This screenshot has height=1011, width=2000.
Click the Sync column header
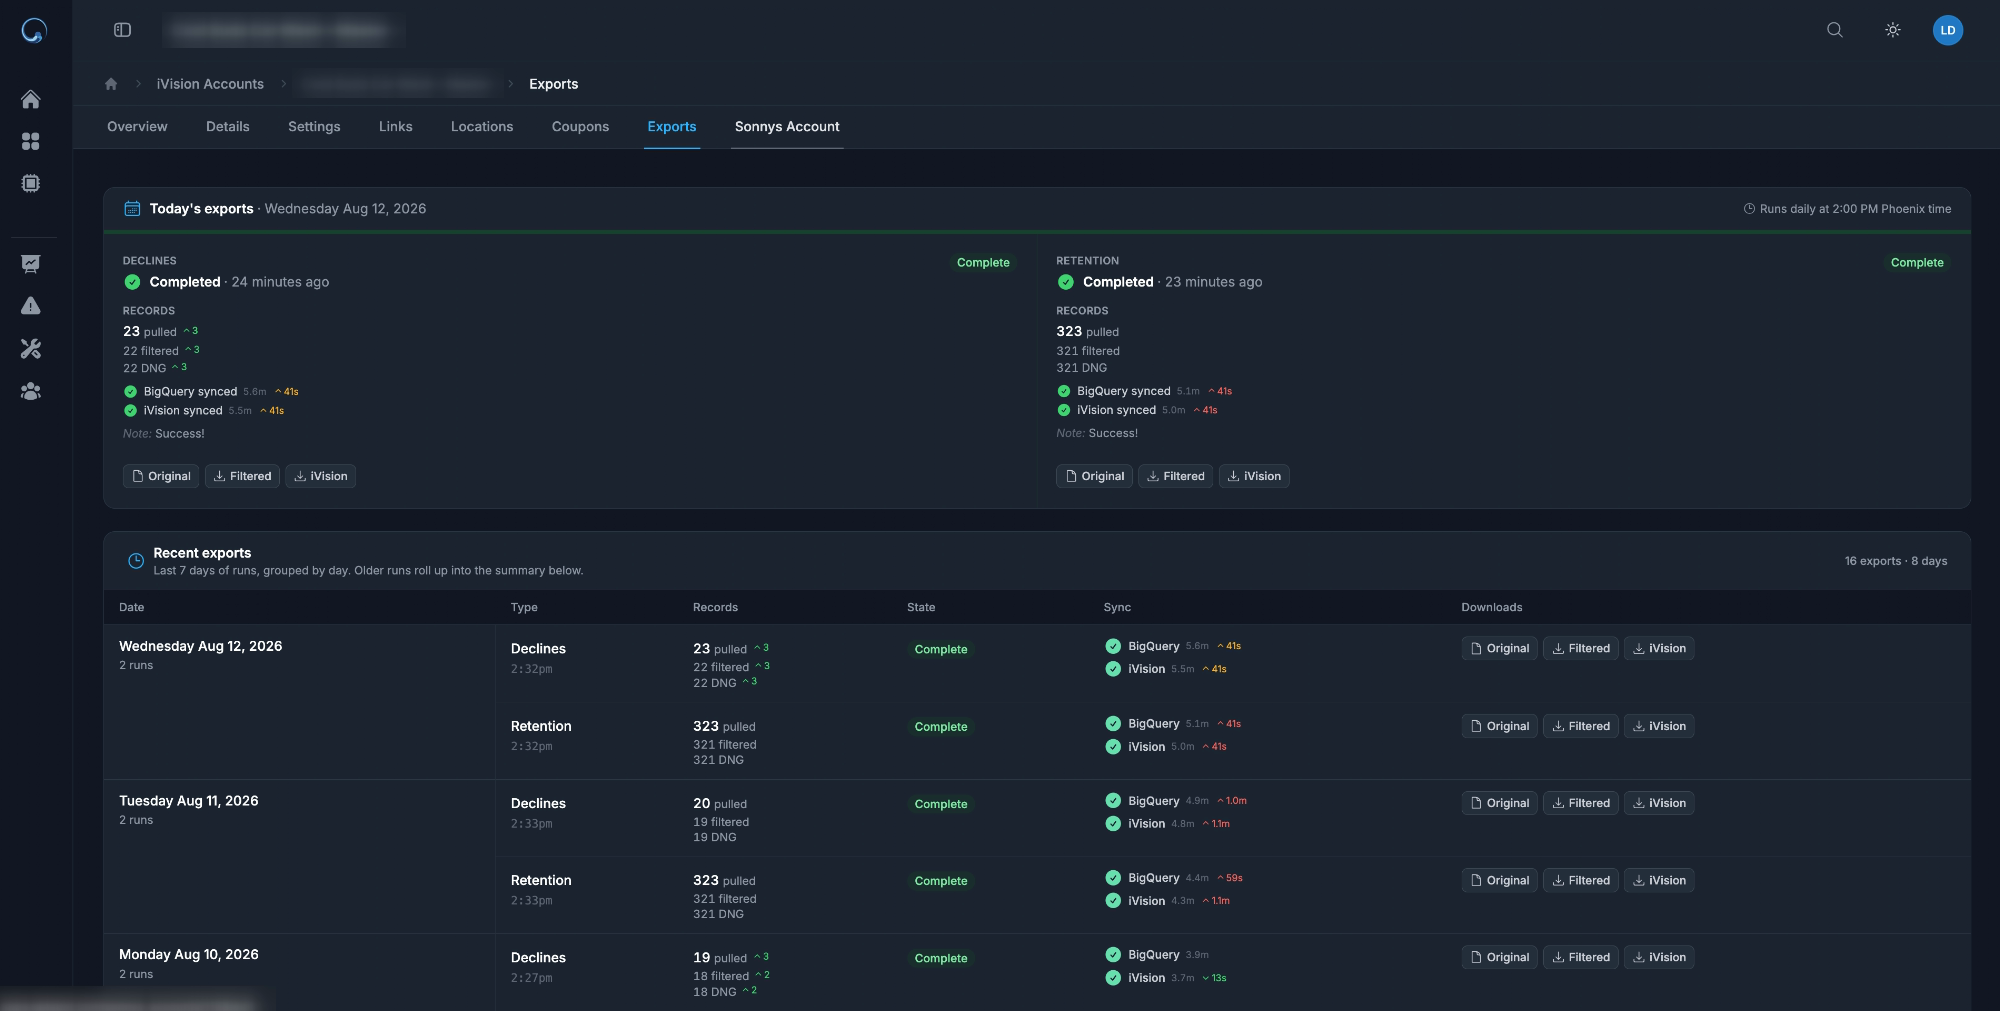point(1117,607)
